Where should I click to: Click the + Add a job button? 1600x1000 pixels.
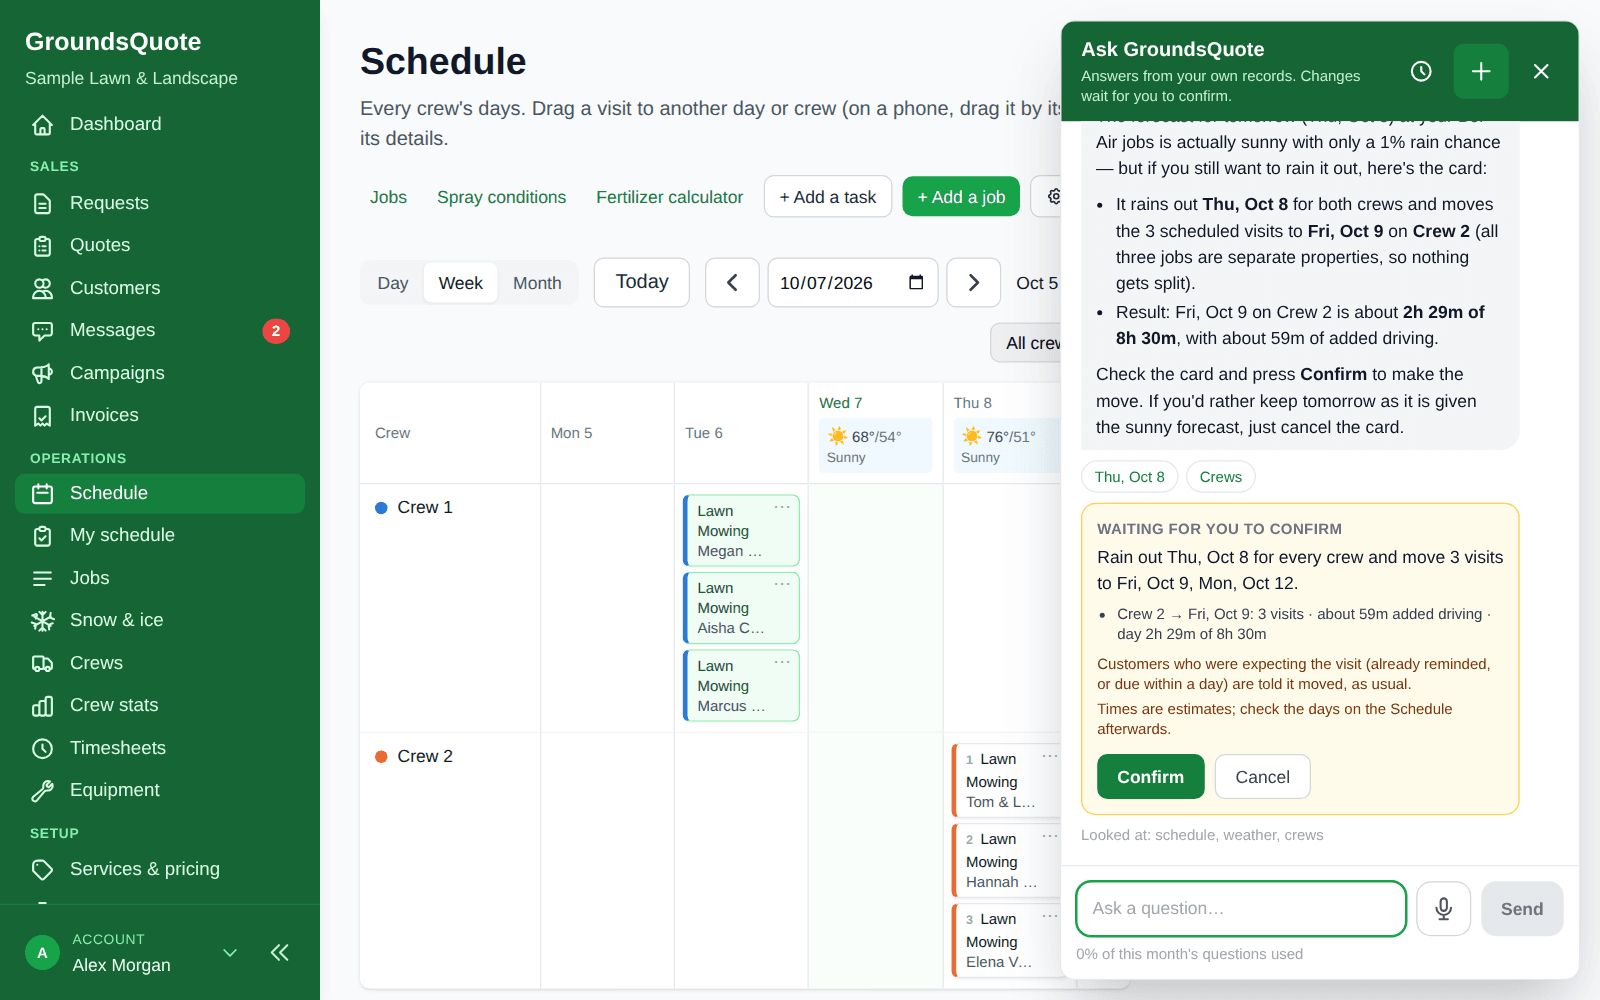tap(961, 197)
